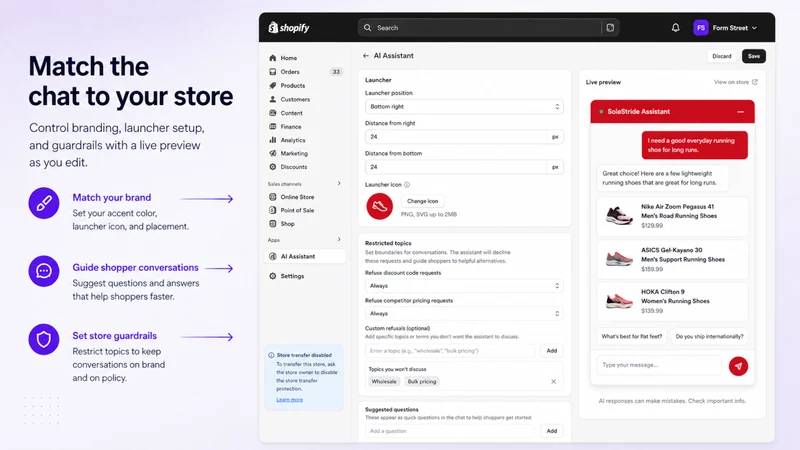Open the Launcher position dropdown
This screenshot has width=800, height=450.
tap(464, 107)
